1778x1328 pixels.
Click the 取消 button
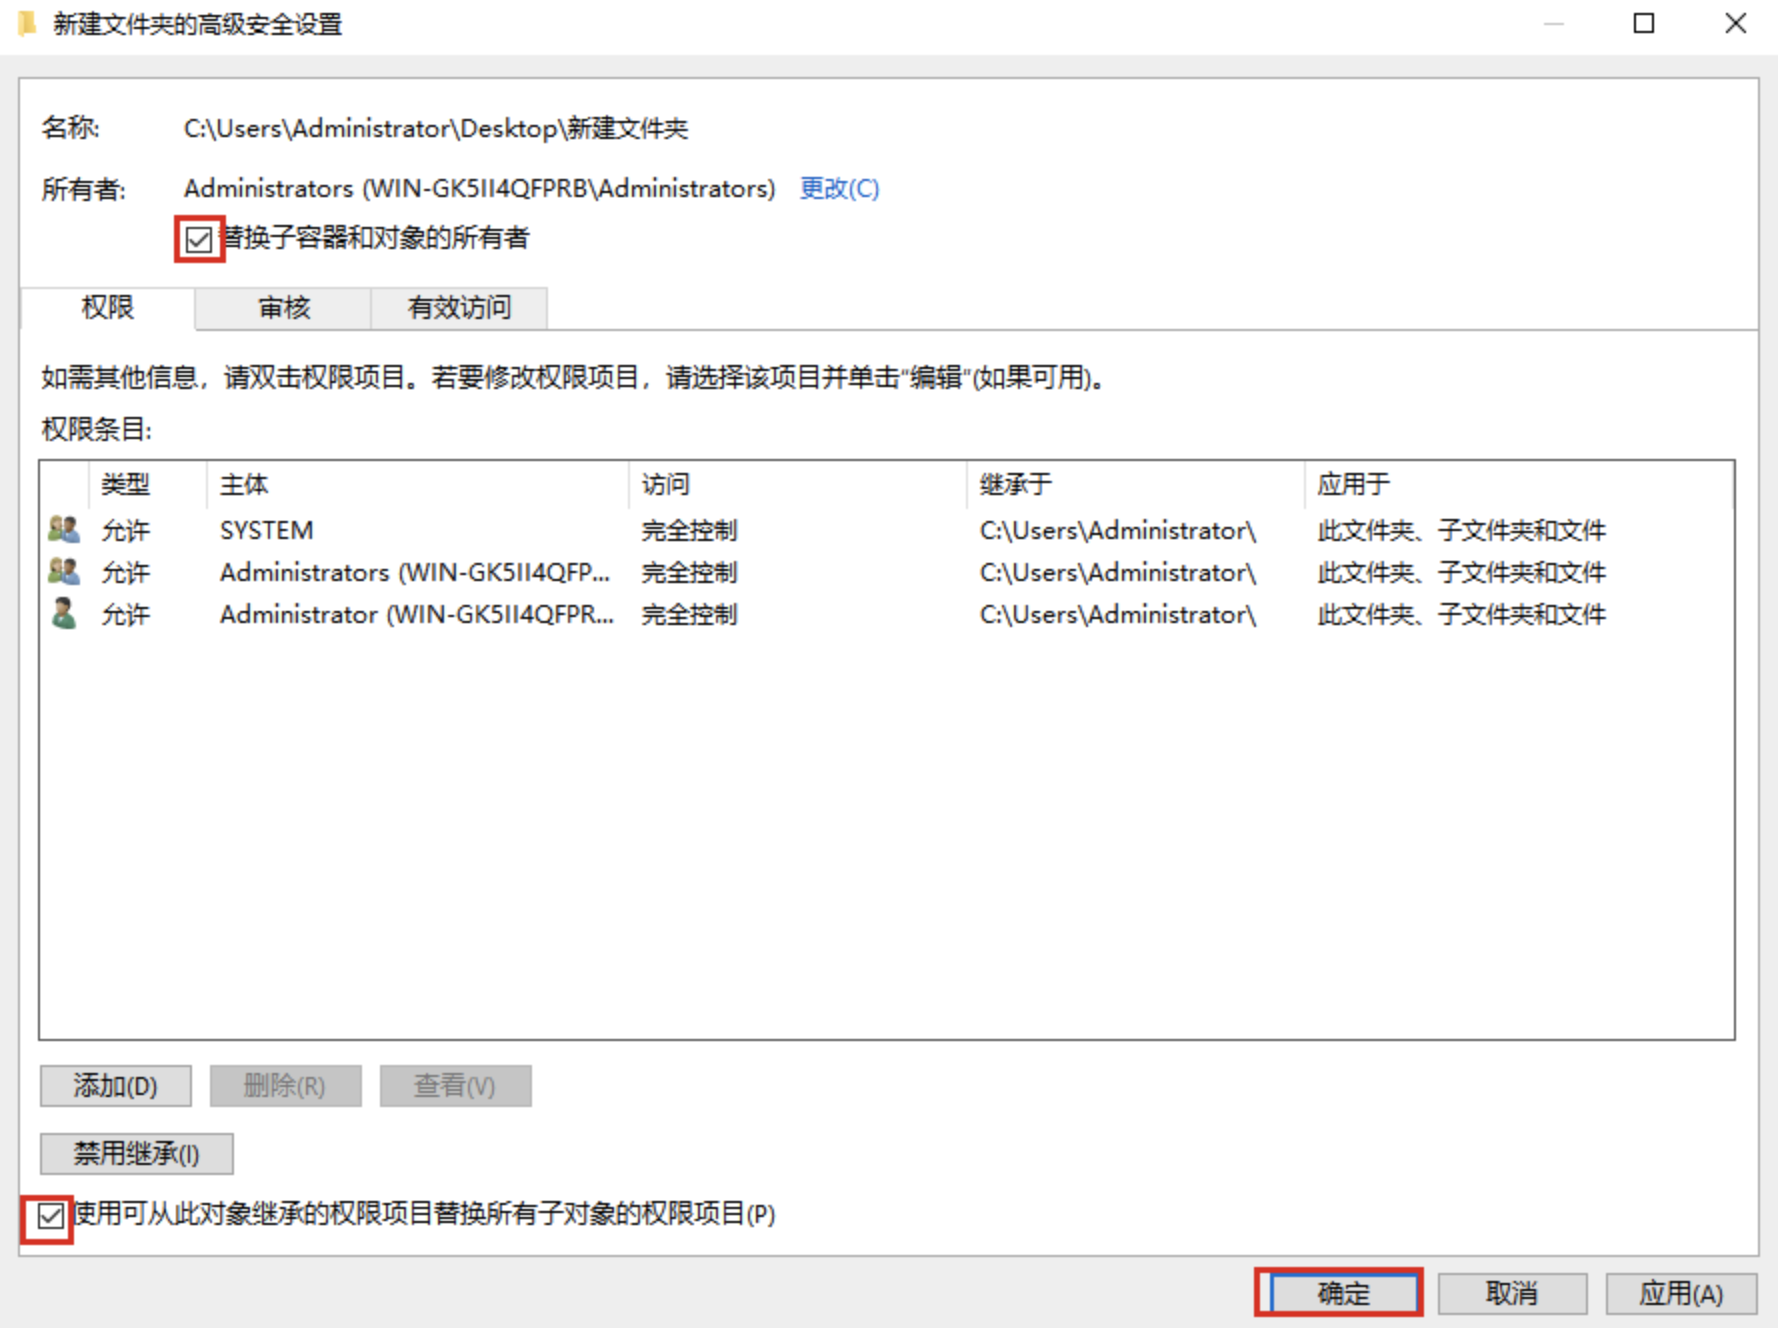[1512, 1293]
